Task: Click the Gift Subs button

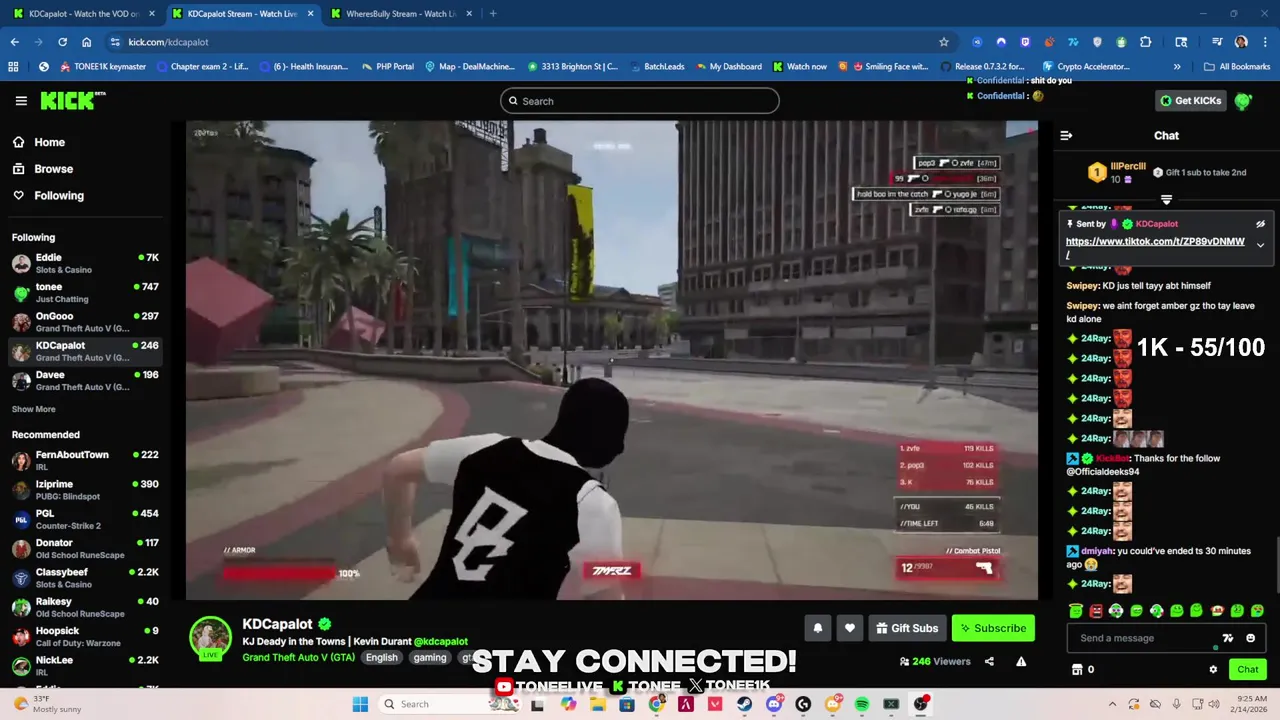Action: (907, 628)
